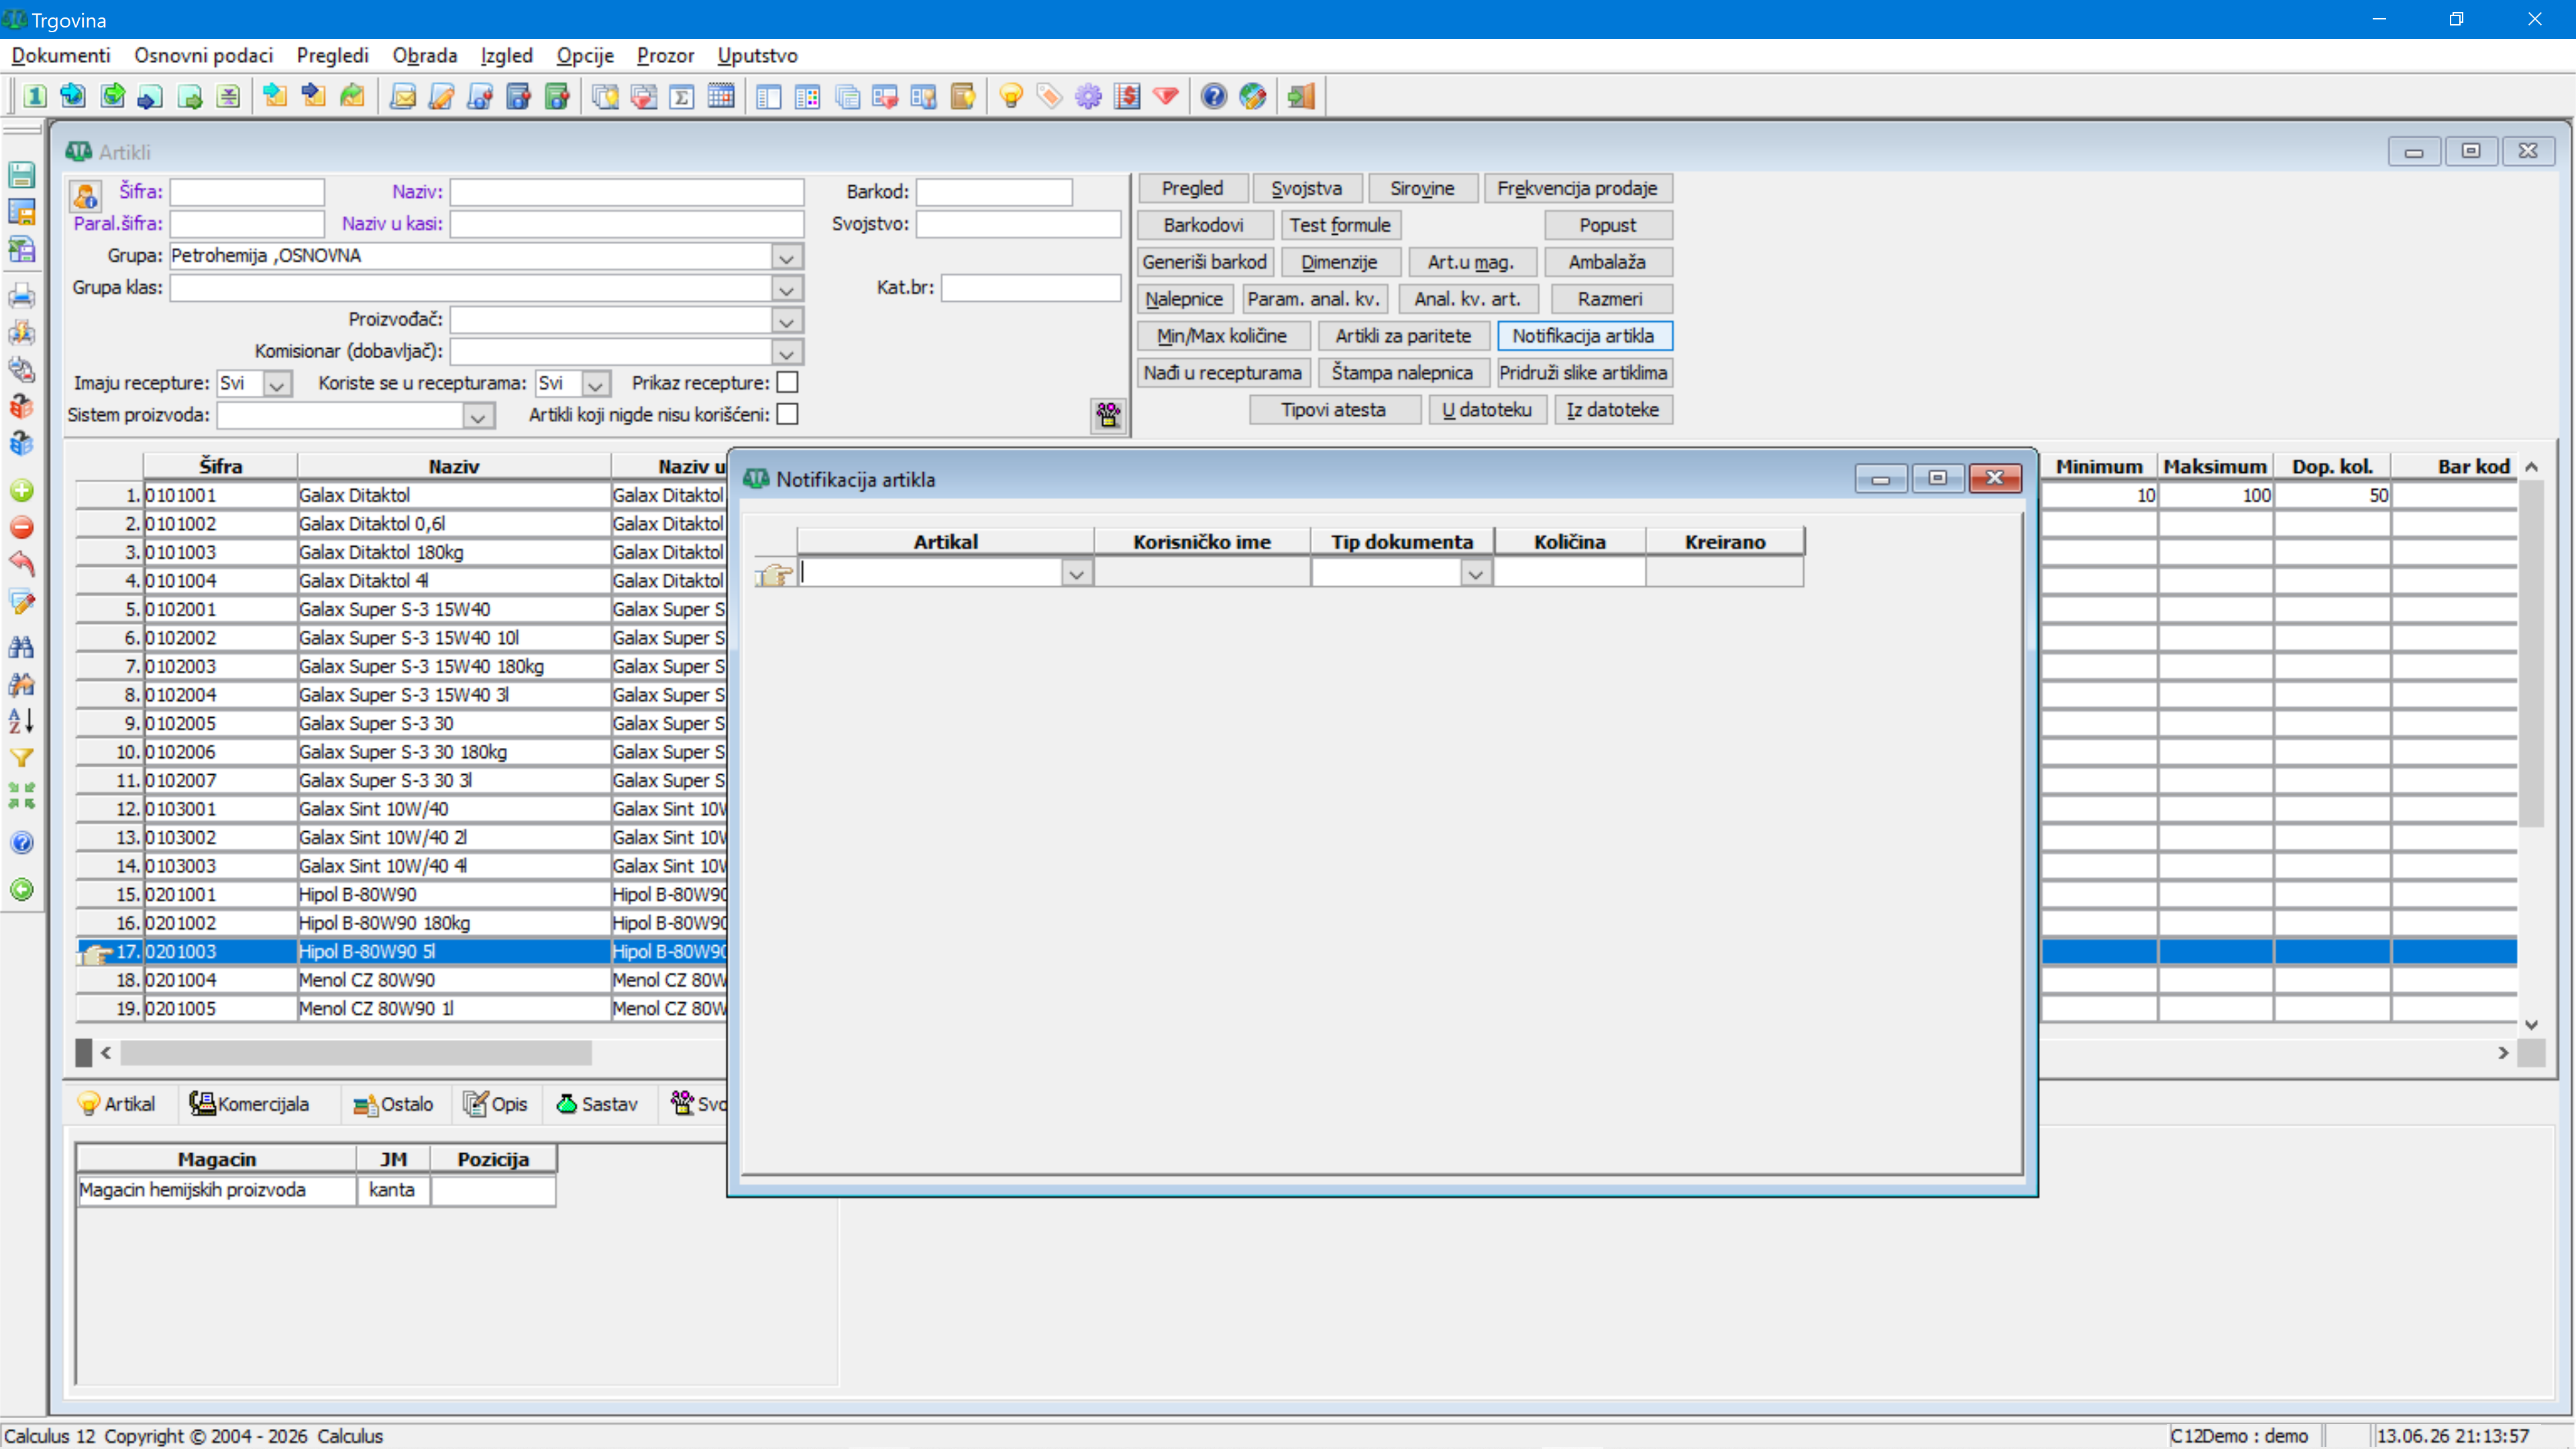
Task: Click the blue help question icon in toolbar
Action: pos(1213,96)
